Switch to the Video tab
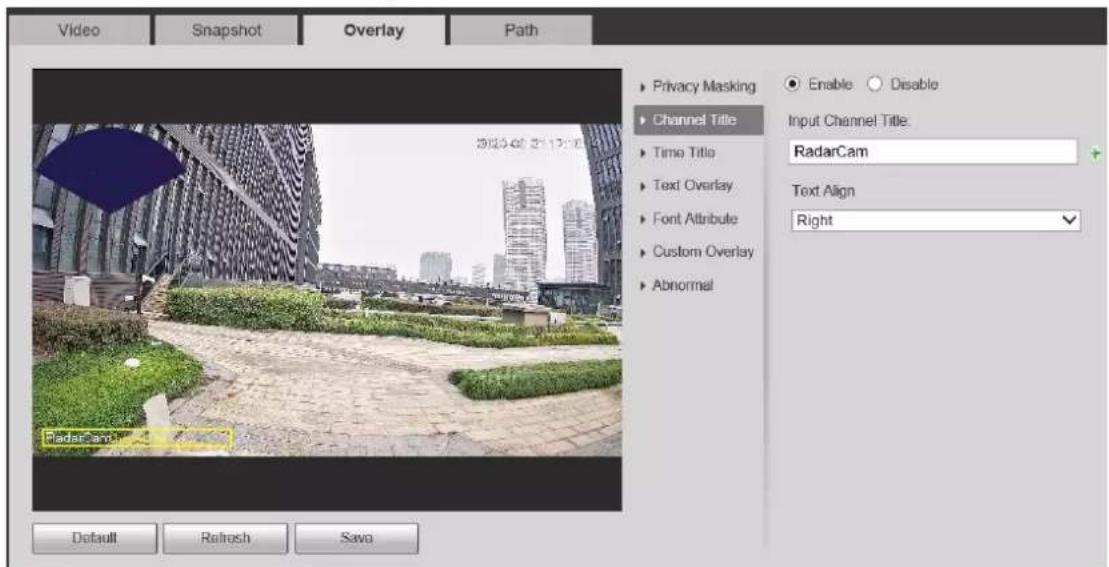 click(x=80, y=30)
